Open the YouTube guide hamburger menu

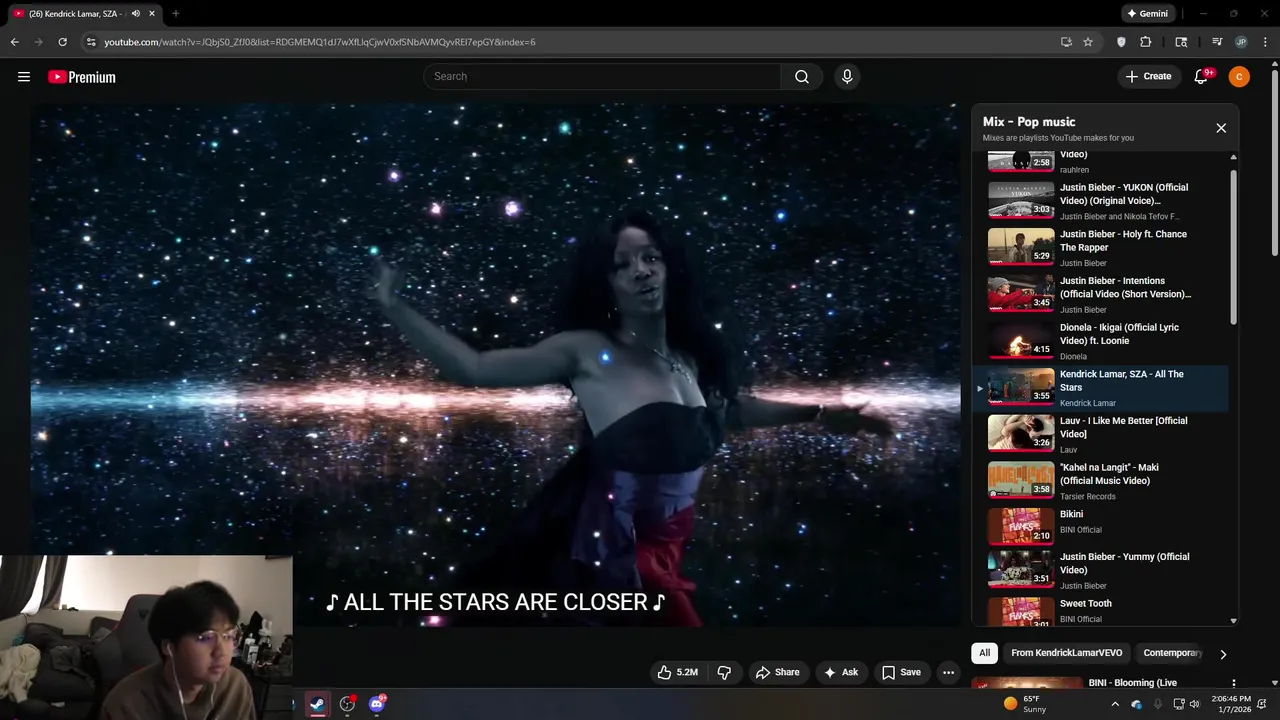(x=24, y=77)
